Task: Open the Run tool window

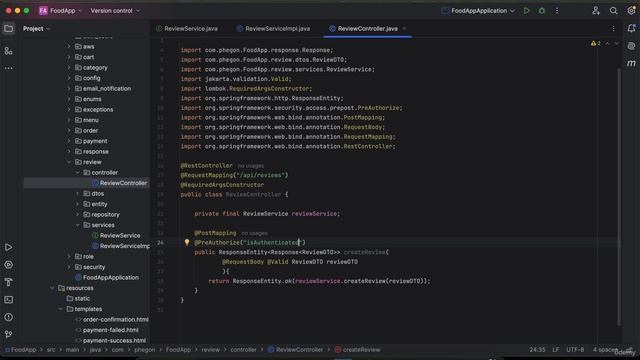Action: 9,247
